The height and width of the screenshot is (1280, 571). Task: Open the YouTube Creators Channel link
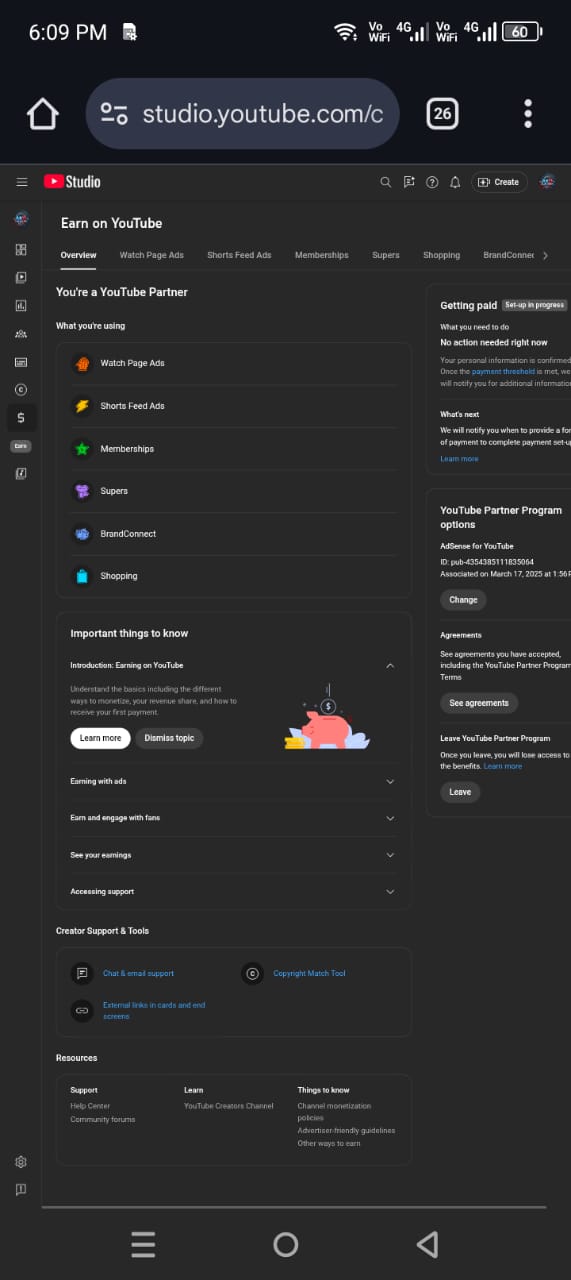point(229,1106)
